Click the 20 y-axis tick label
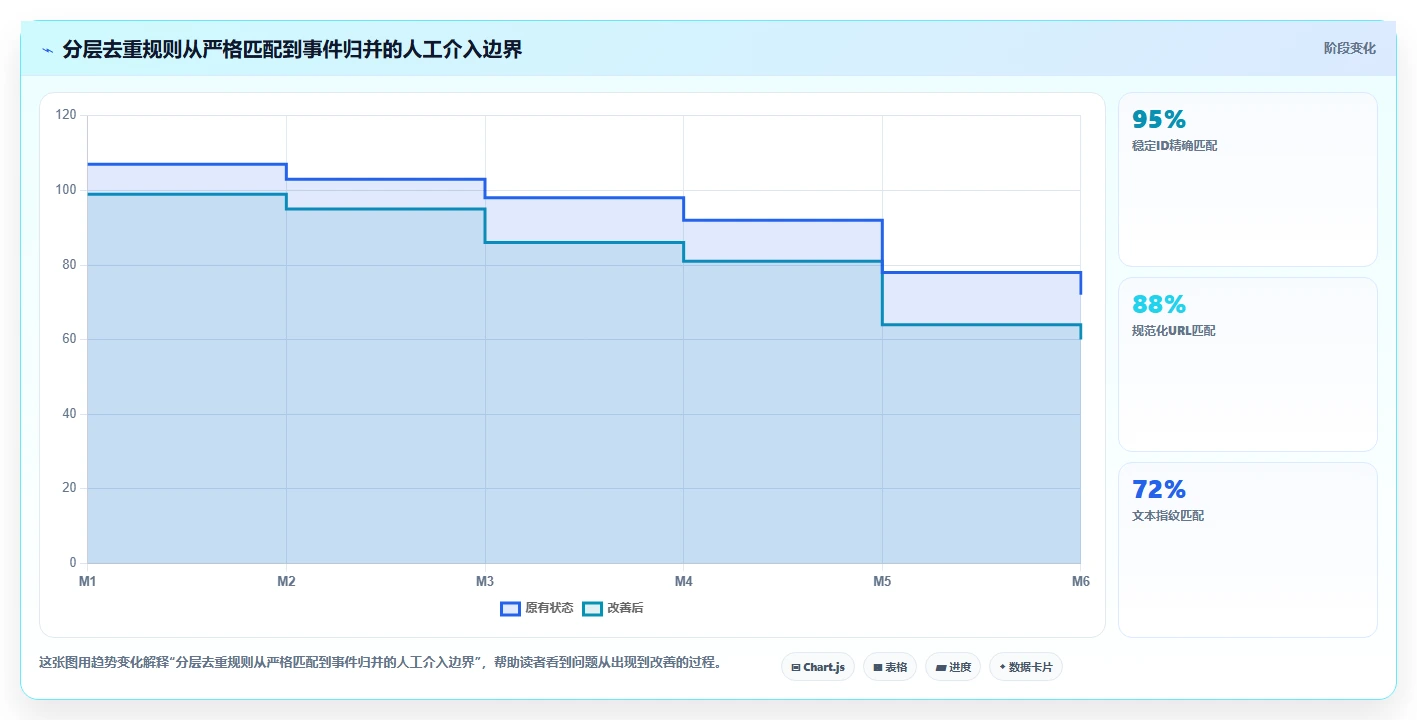The width and height of the screenshot is (1417, 720). coord(69,488)
